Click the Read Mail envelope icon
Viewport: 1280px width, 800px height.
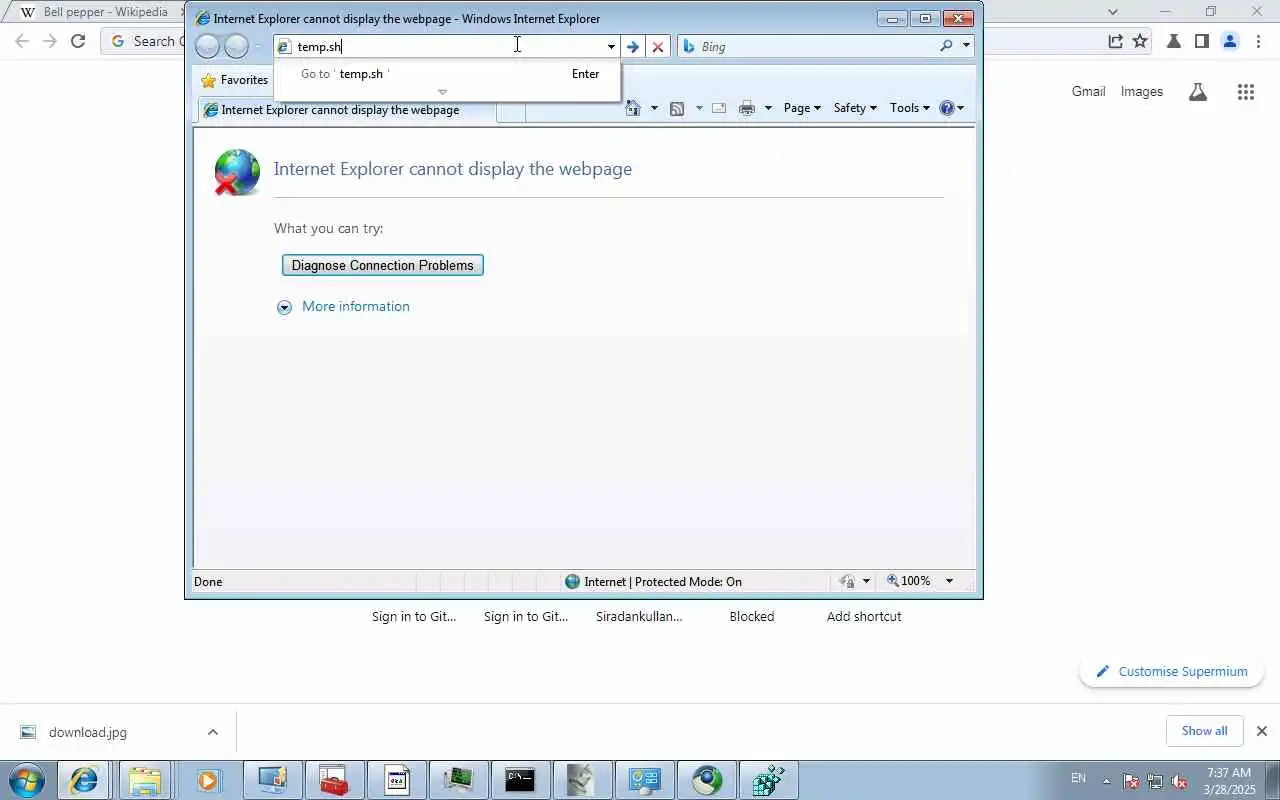click(719, 108)
